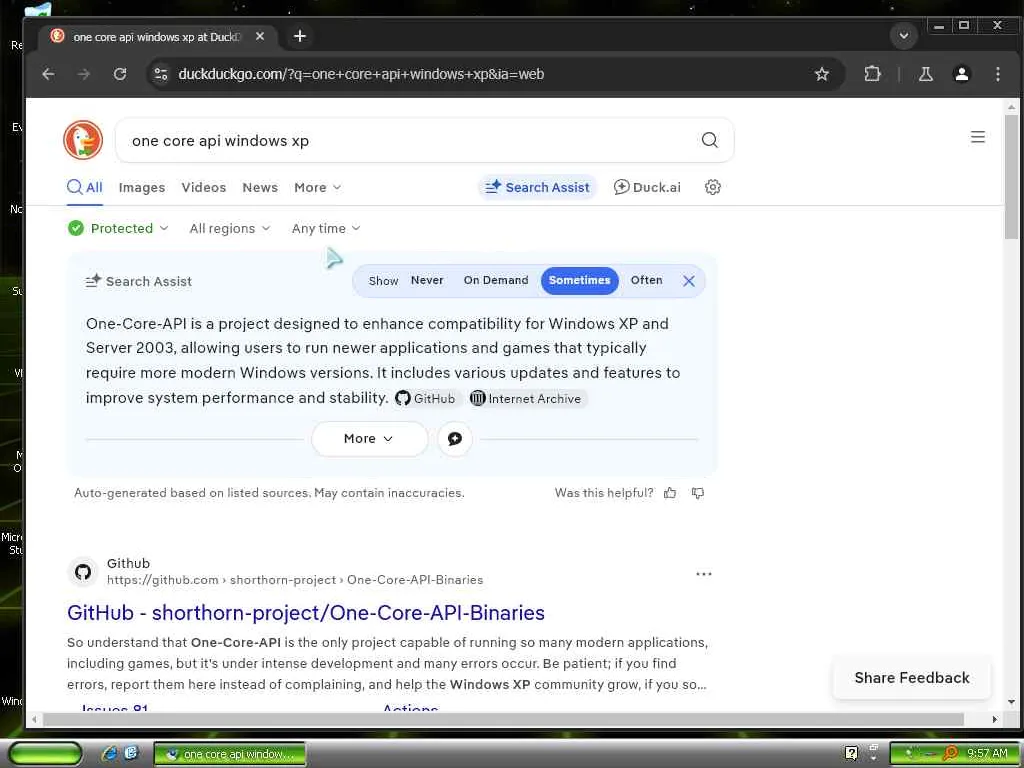Viewport: 1024px width, 768px height.
Task: Open the hamburger menu icon
Action: (978, 137)
